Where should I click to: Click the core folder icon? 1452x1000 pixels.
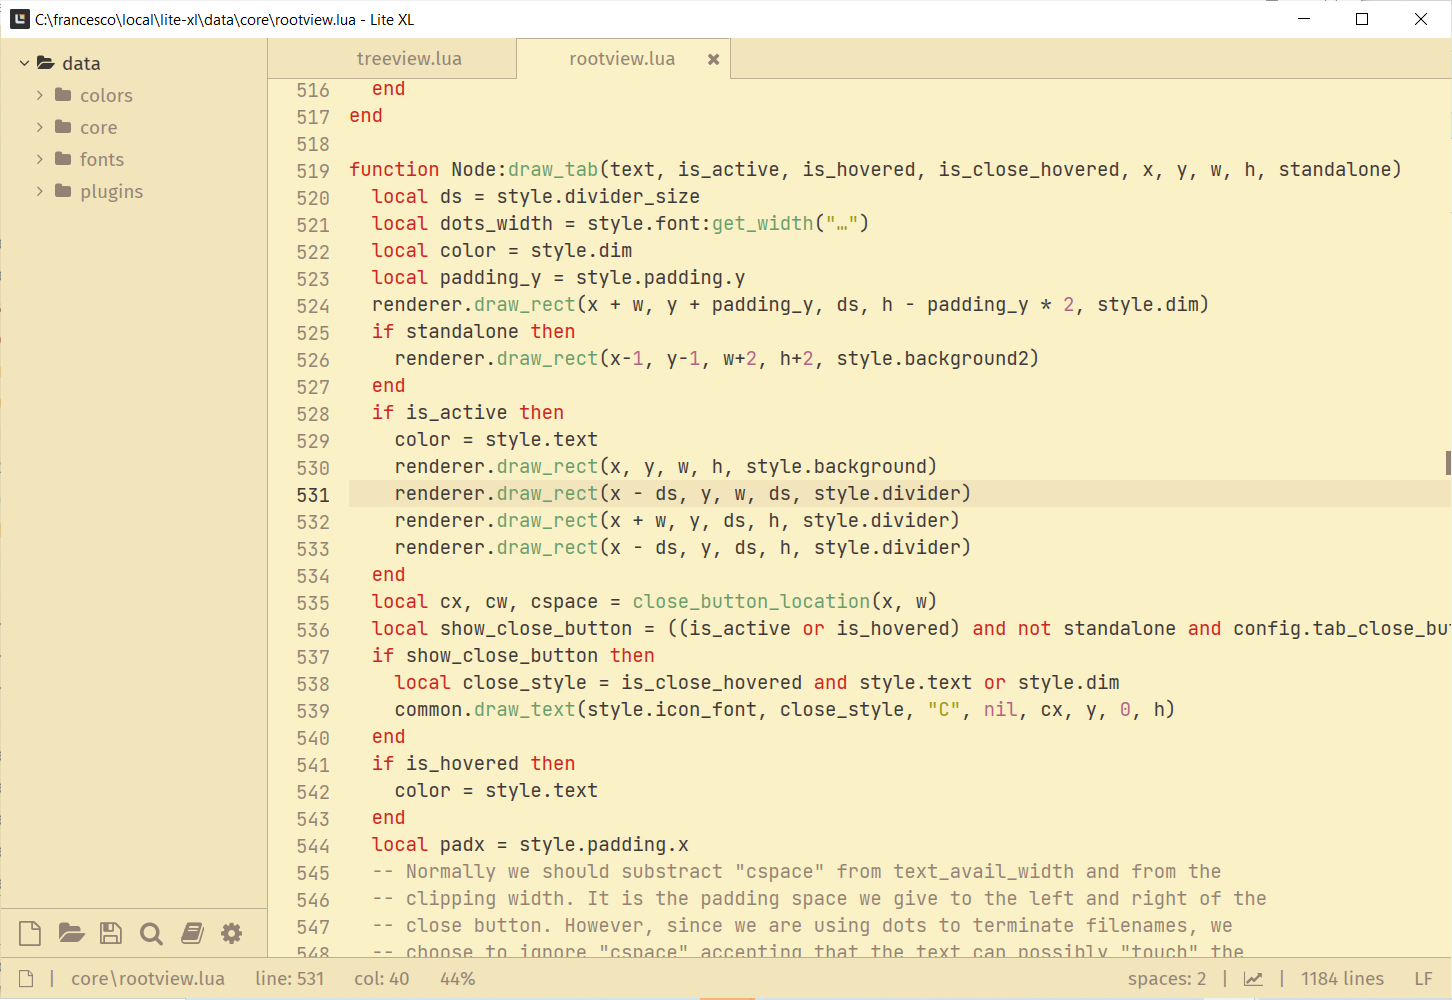click(63, 127)
